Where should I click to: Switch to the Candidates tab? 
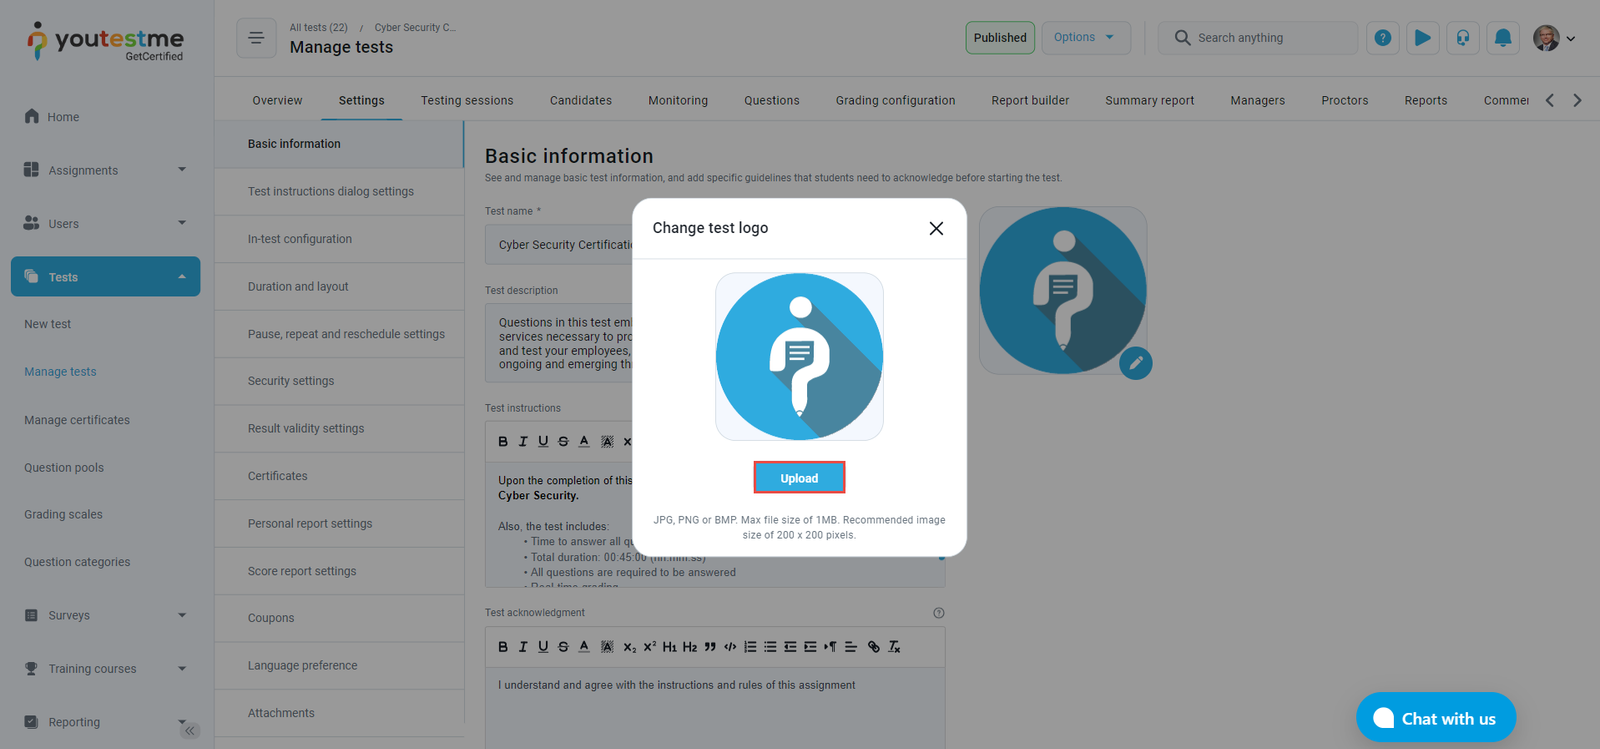point(581,100)
